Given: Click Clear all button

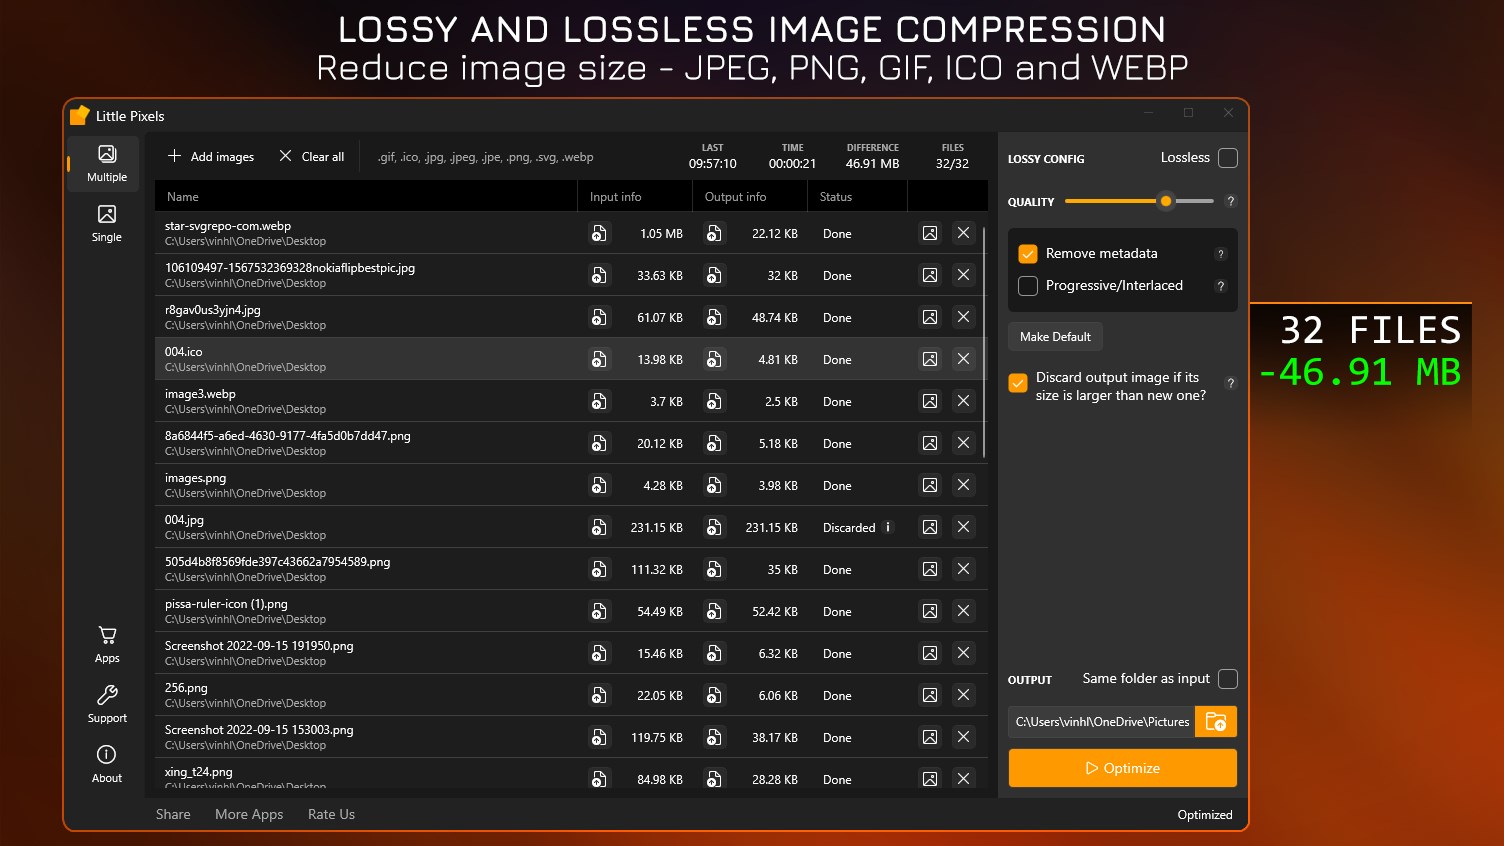Looking at the screenshot, I should (x=312, y=156).
